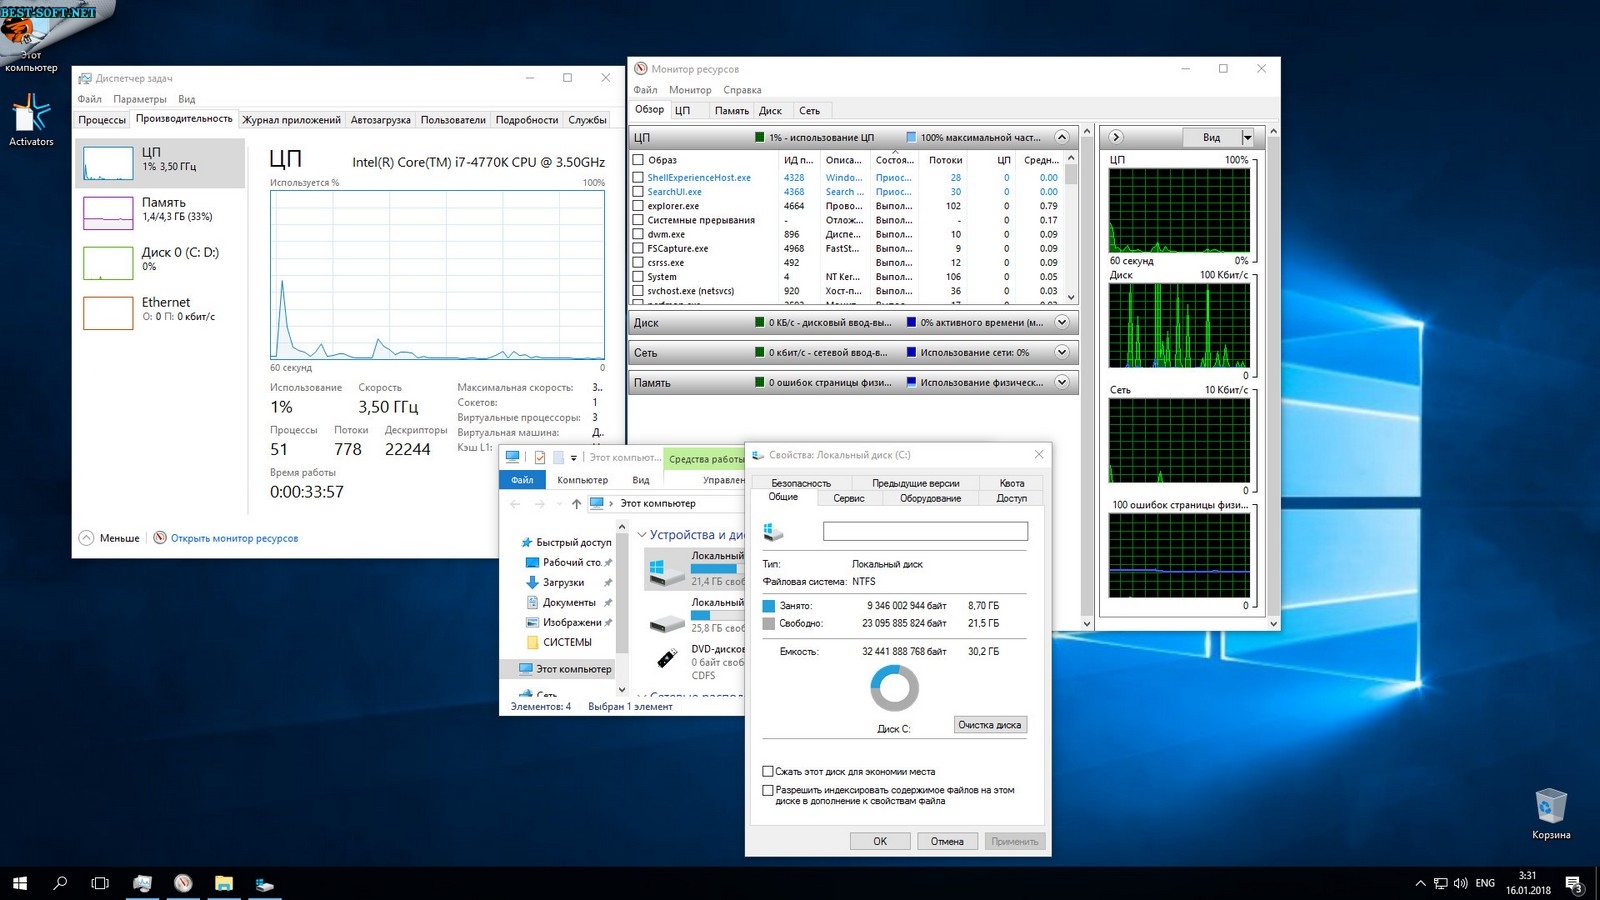The height and width of the screenshot is (900, 1600).
Task: Click Resource Monitor icon in taskbar
Action: tap(183, 883)
